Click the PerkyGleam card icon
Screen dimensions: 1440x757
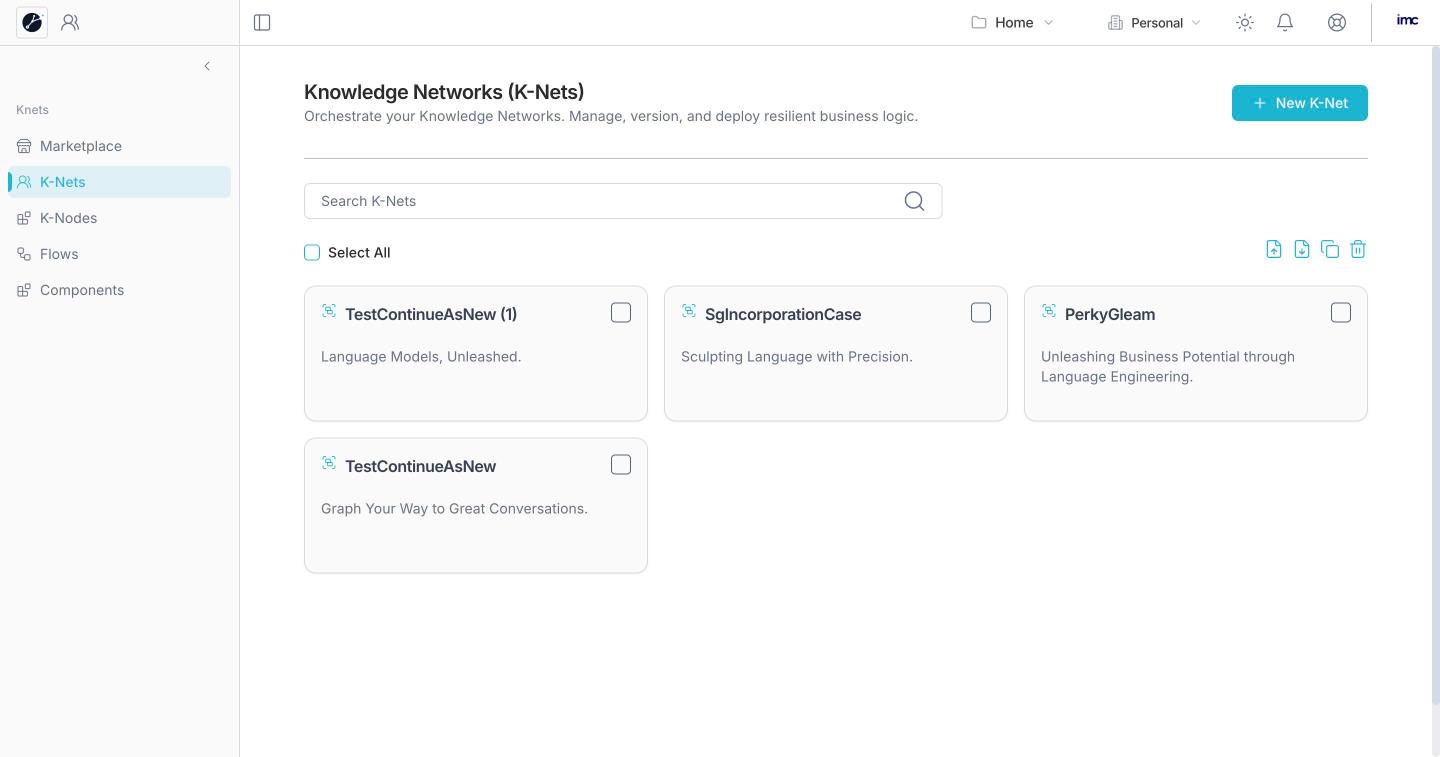[1049, 311]
